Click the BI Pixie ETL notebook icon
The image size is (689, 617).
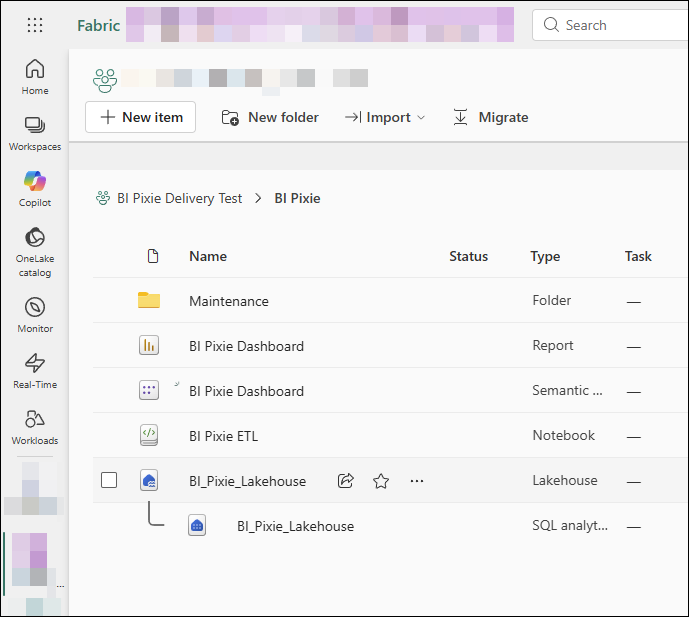(149, 435)
